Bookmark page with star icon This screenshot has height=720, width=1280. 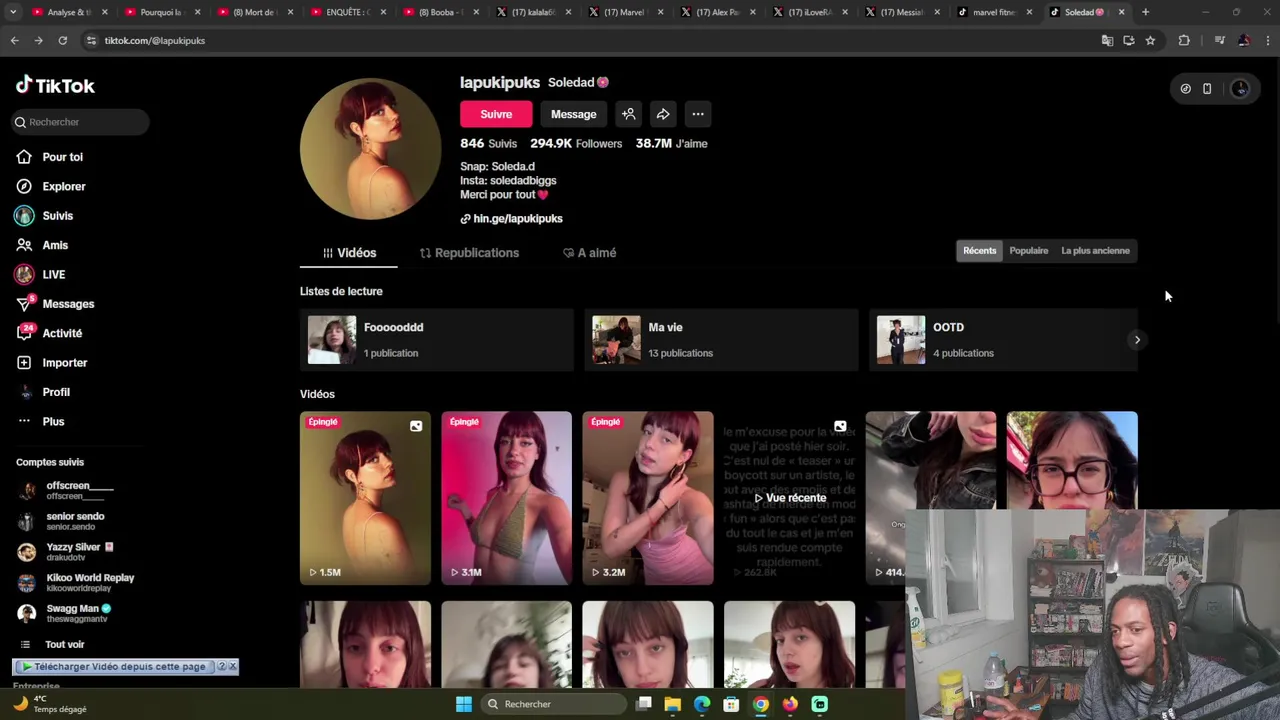pyautogui.click(x=1150, y=41)
